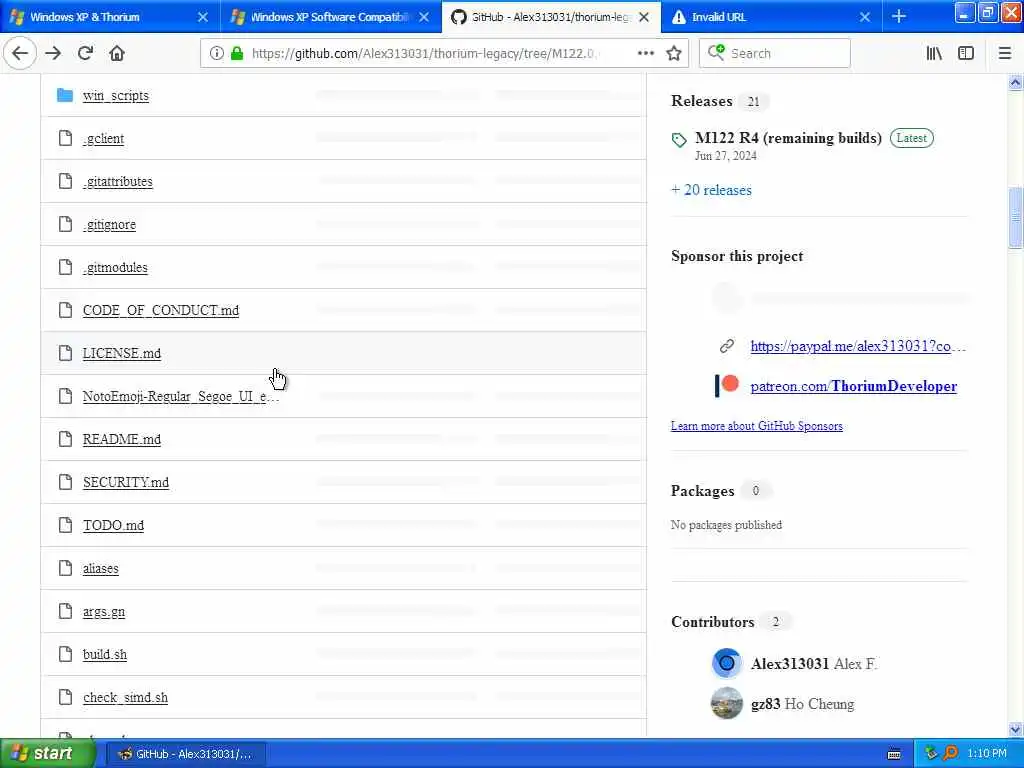Open check_simd.sh script
The image size is (1024, 768).
coord(125,697)
